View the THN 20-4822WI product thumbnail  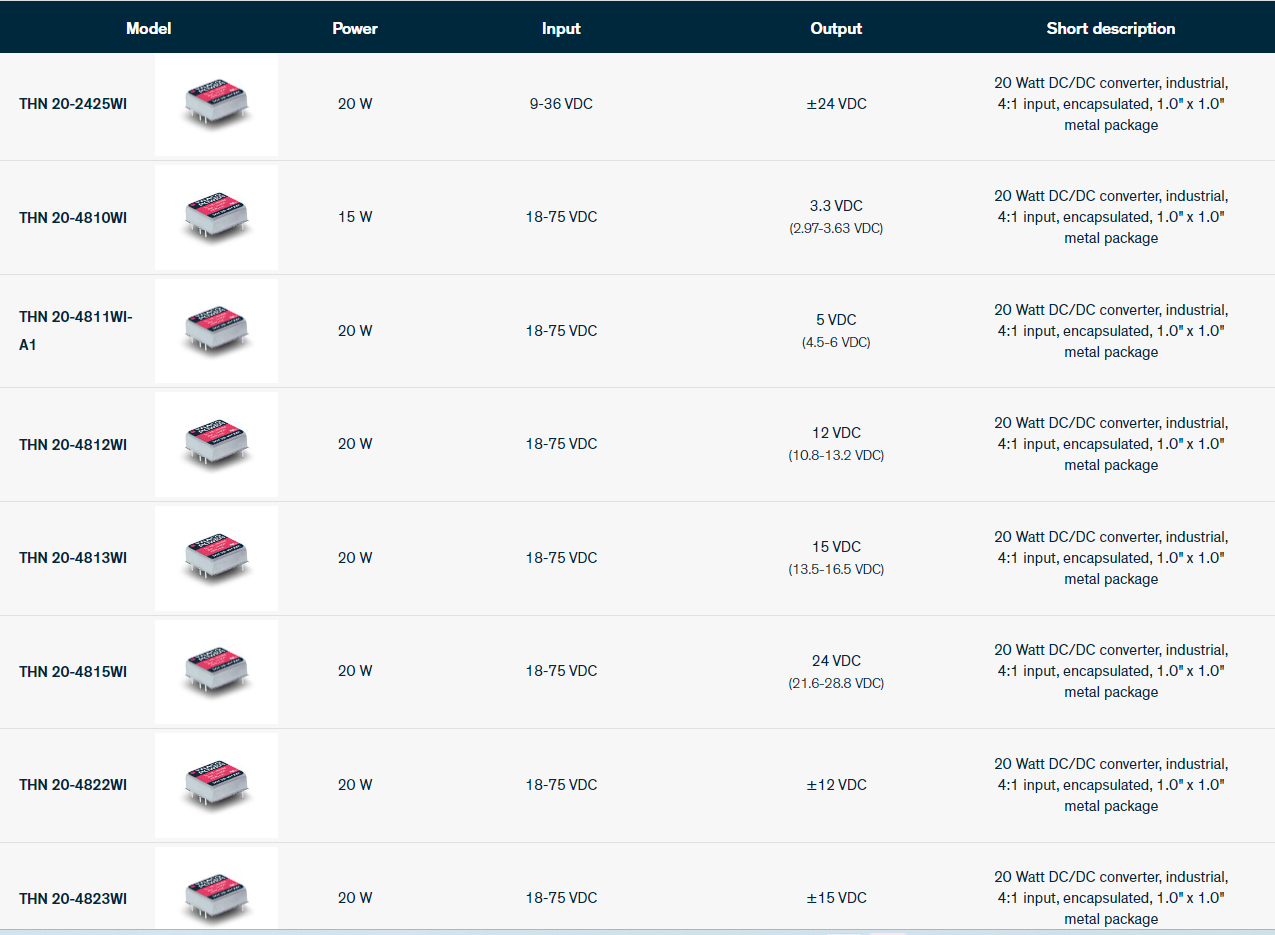[x=216, y=785]
